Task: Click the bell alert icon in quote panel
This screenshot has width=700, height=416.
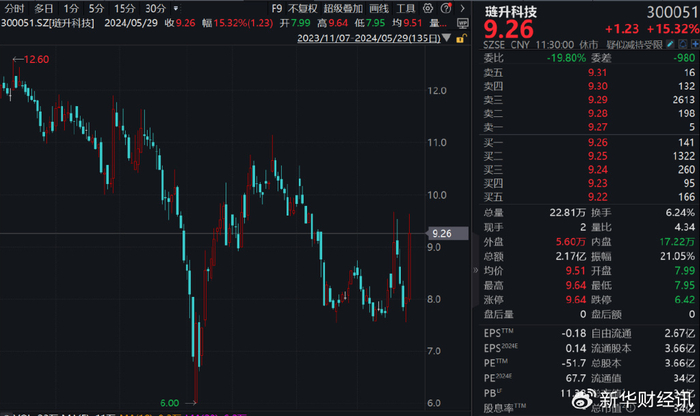Action: (x=683, y=44)
